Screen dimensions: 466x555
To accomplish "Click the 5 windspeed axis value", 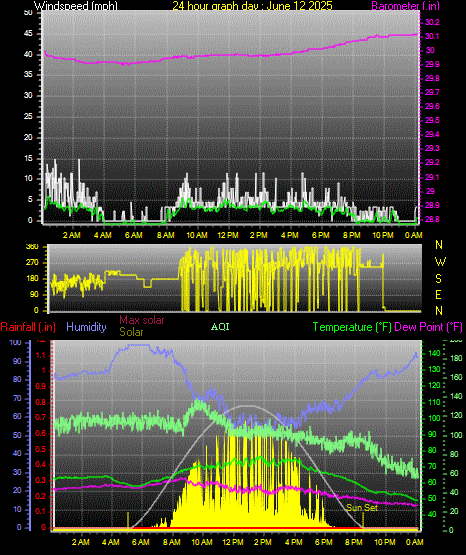I will tap(30, 200).
